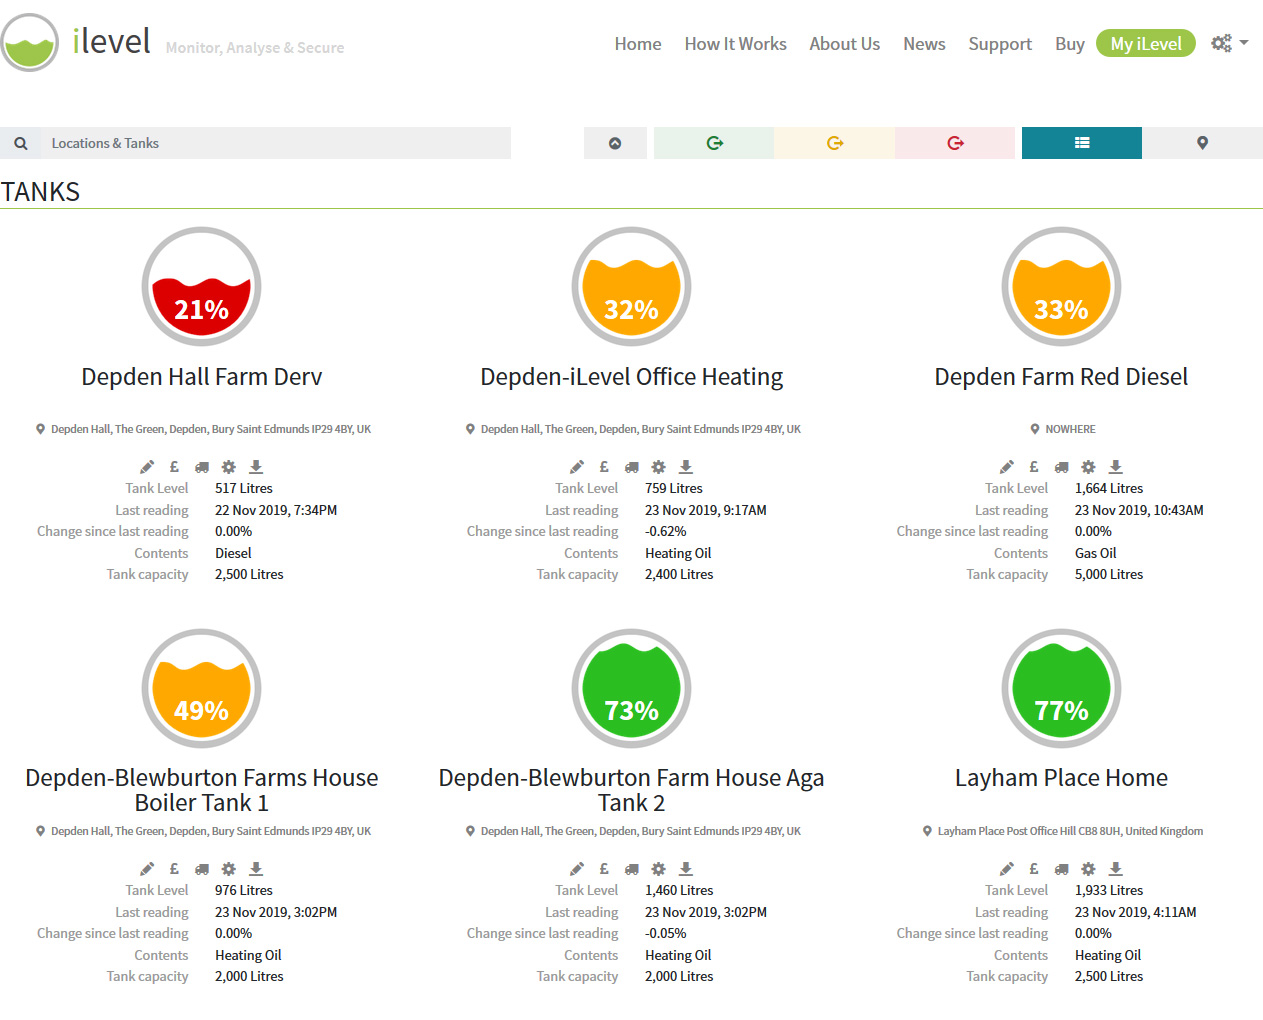Open pricing (£) for Boiler Tank 1
This screenshot has height=1020, width=1263.
coord(174,869)
